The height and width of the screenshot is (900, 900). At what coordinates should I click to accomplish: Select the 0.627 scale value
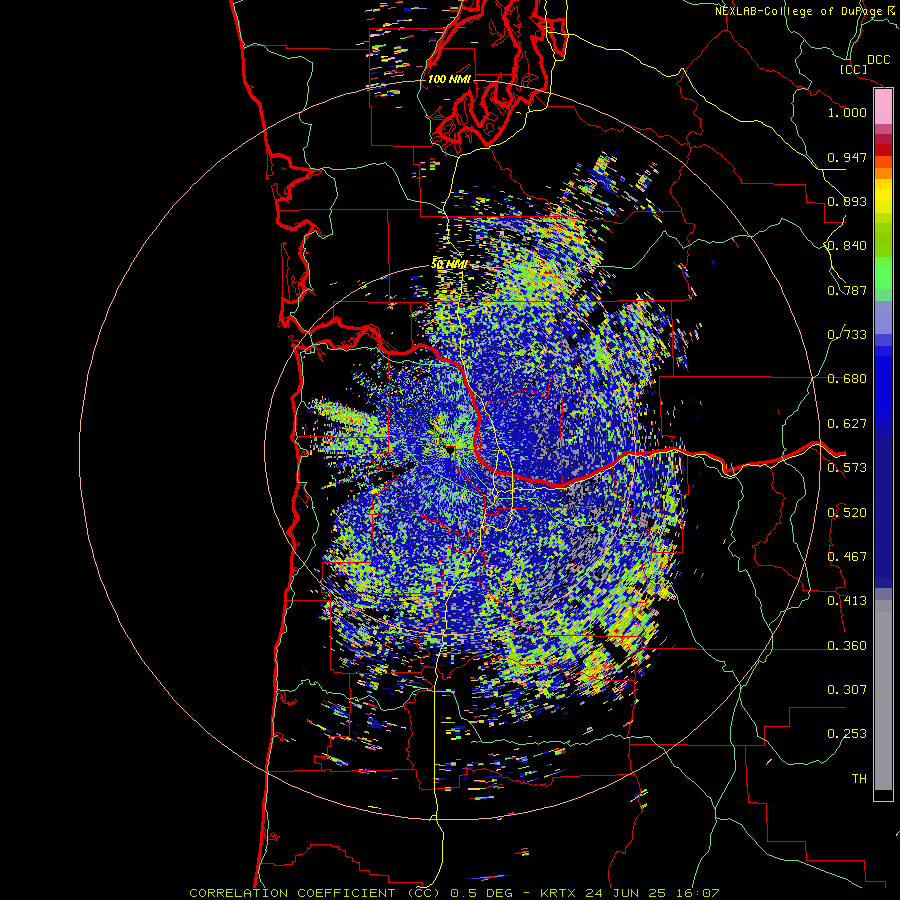coord(847,424)
